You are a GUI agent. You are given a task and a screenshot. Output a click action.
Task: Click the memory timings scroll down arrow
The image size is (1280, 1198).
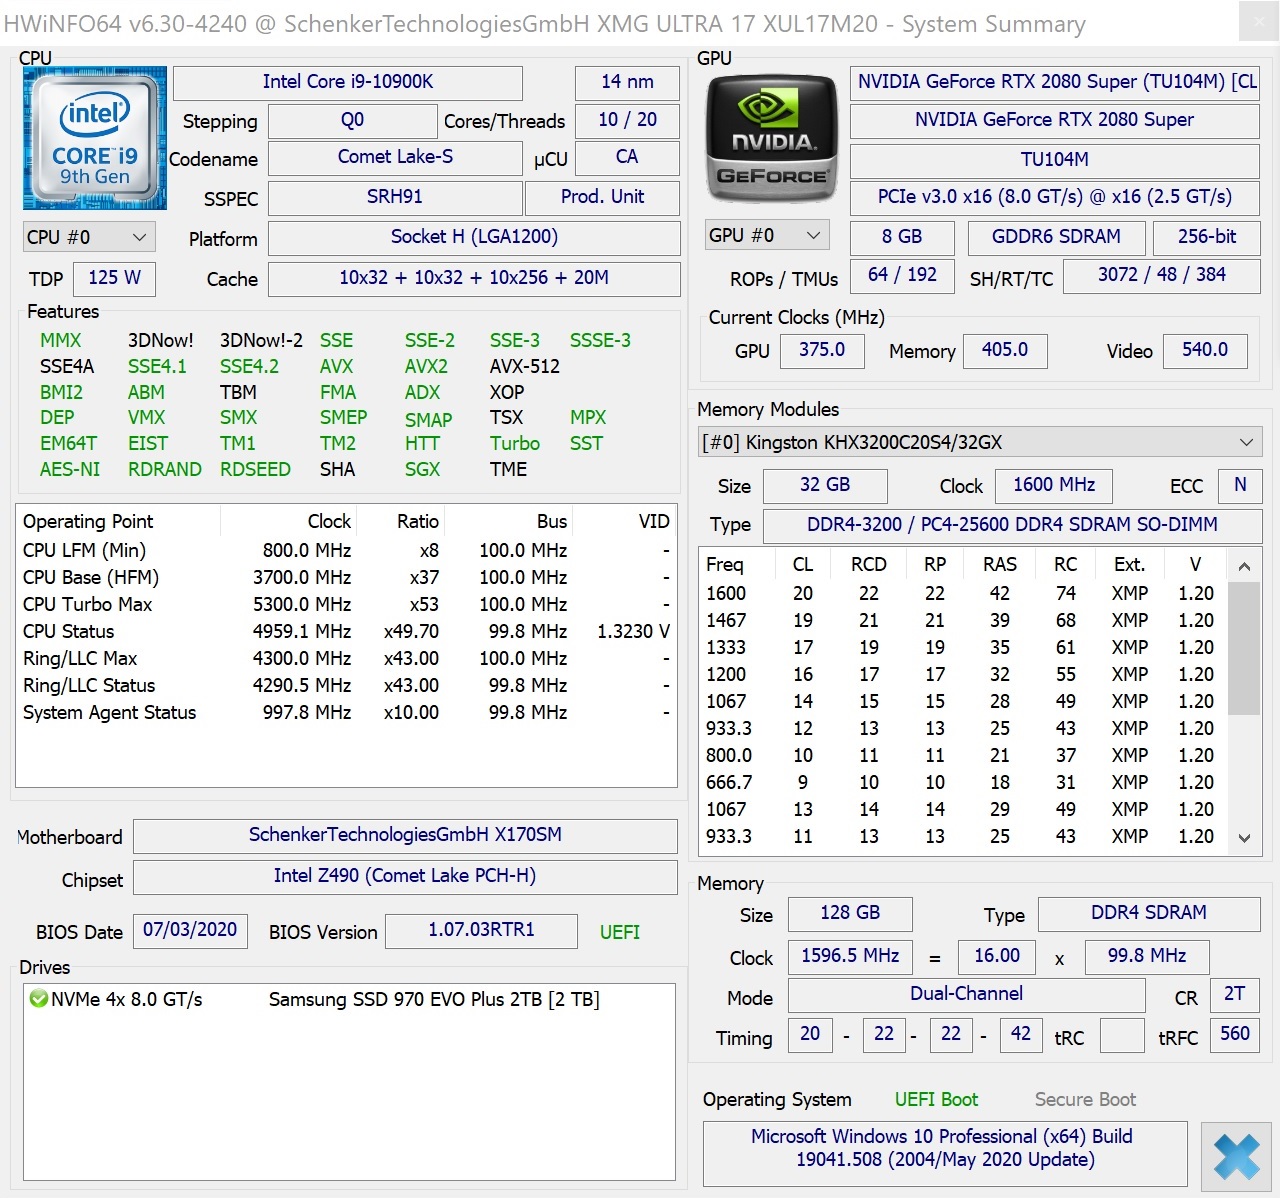pos(1244,838)
